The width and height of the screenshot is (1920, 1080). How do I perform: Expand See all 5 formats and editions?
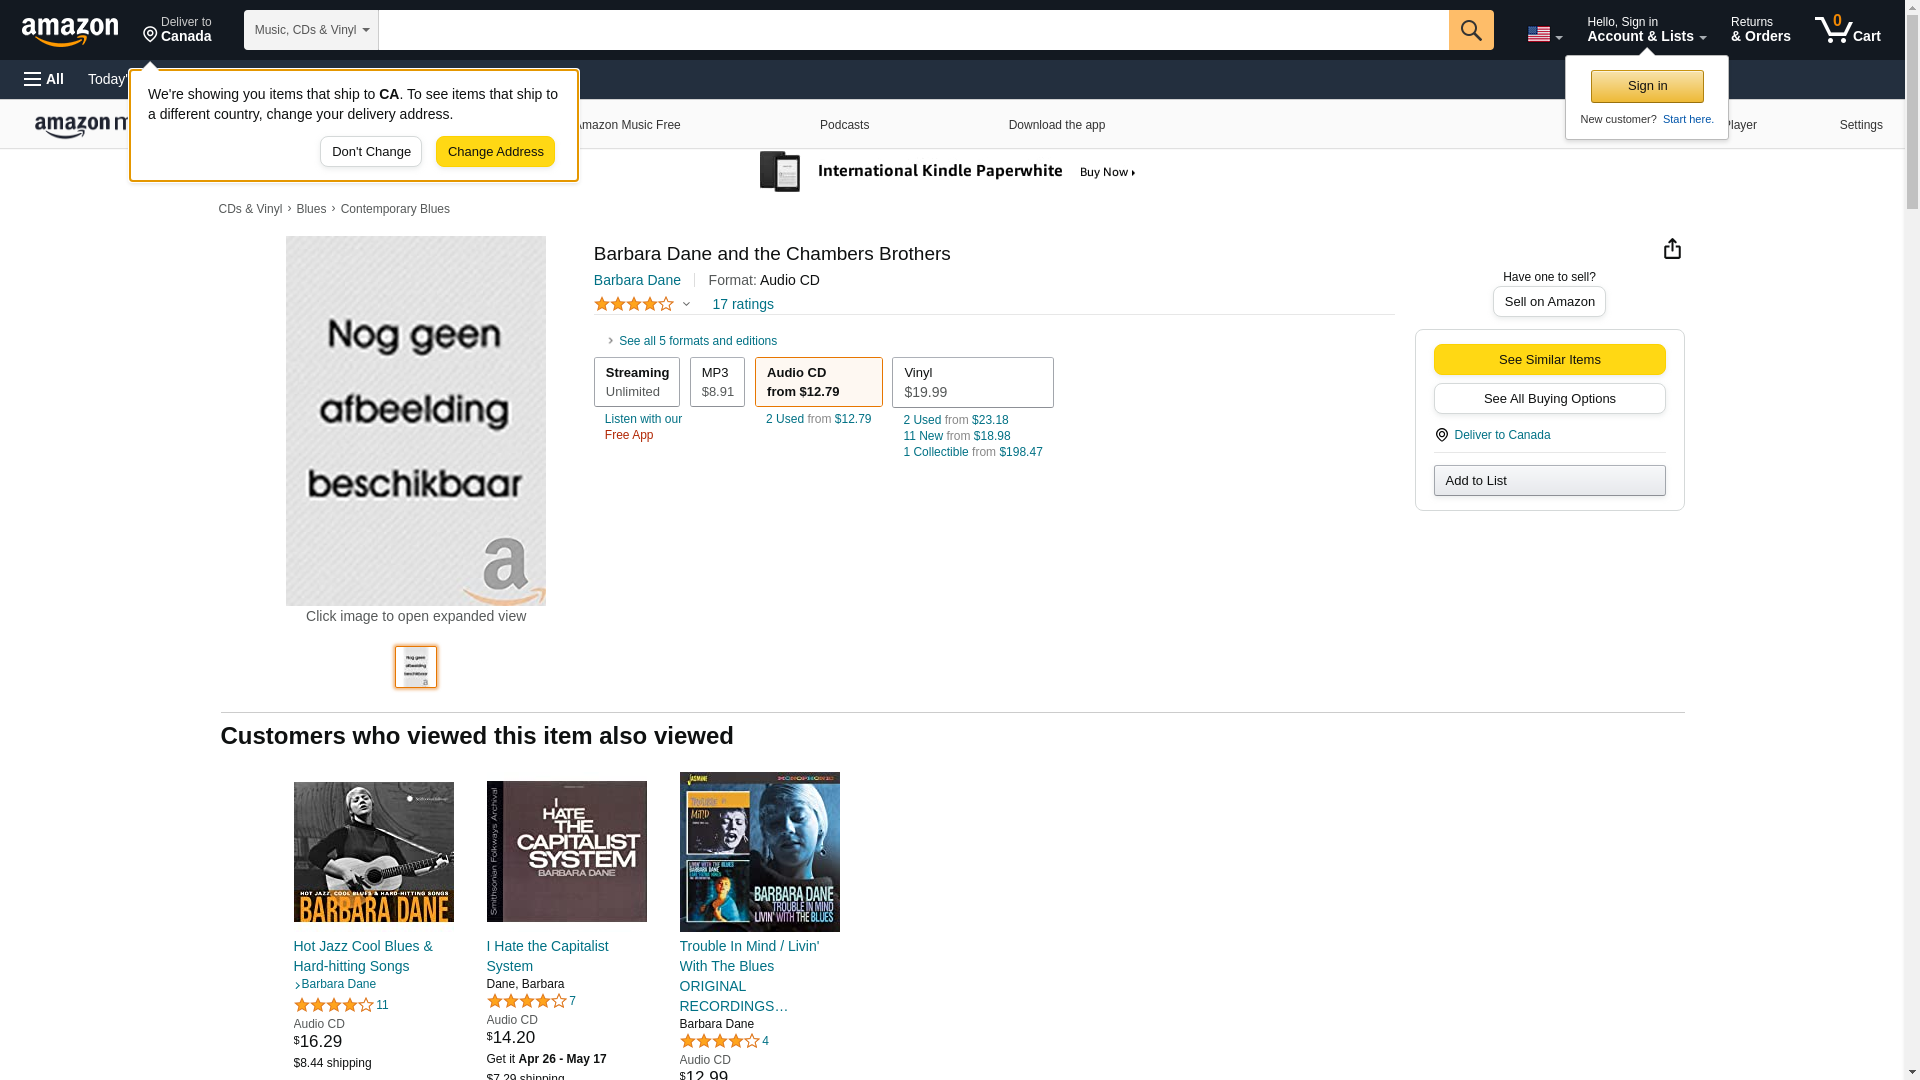[696, 341]
